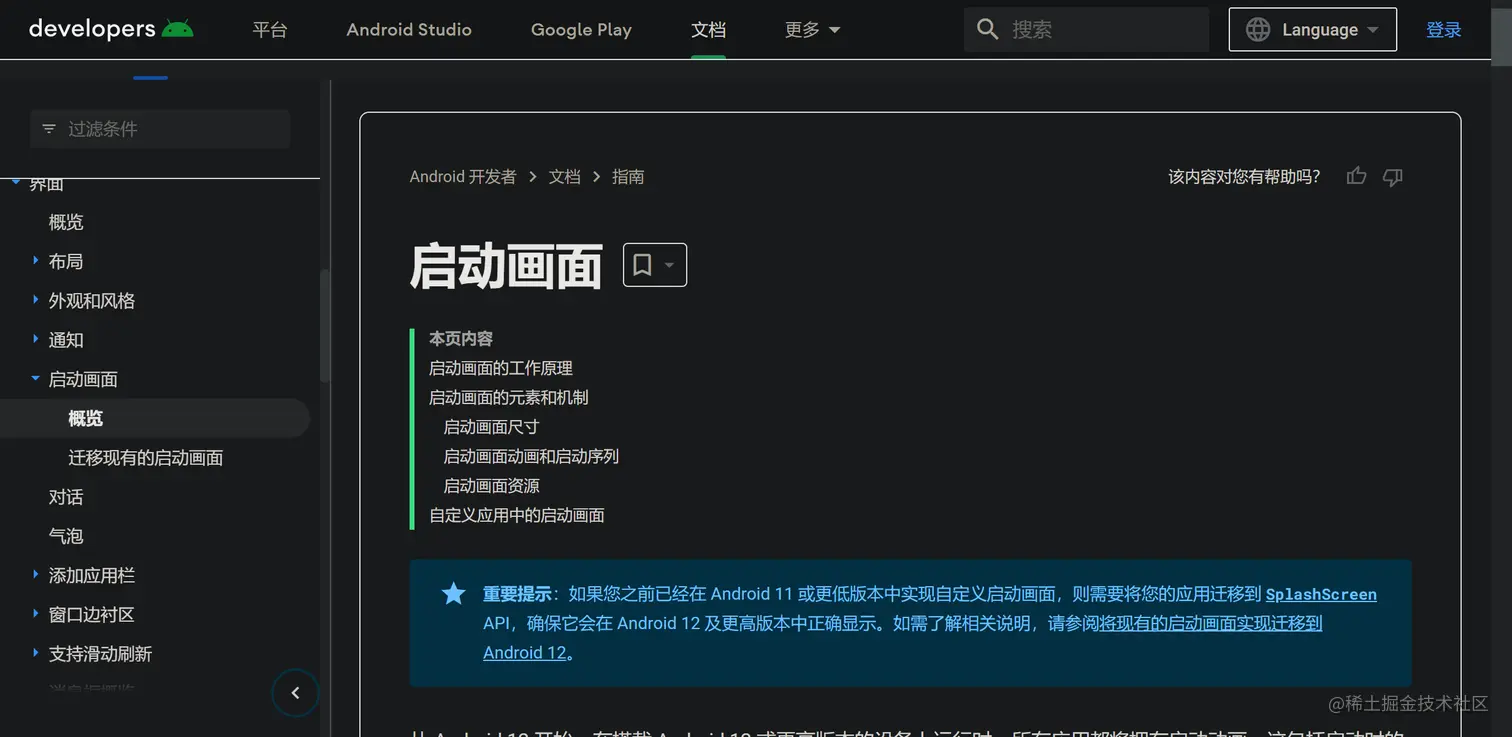The height and width of the screenshot is (737, 1512).
Task: Expand the 布局 tree section
Action: click(36, 261)
